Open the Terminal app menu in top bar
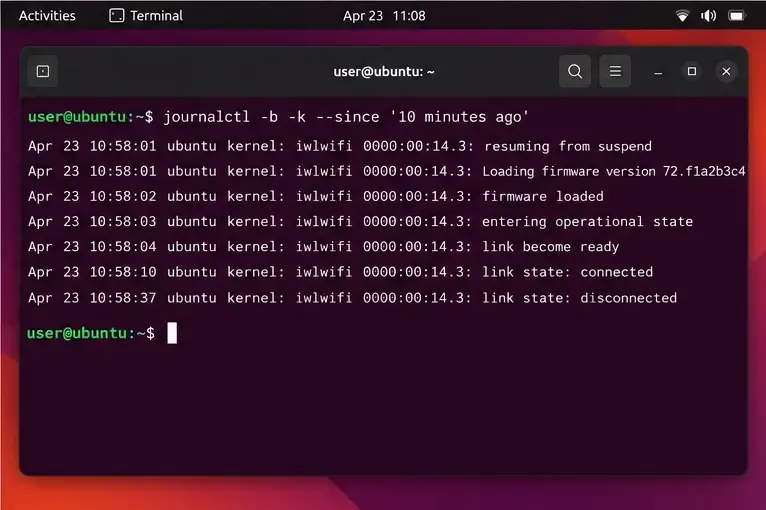The width and height of the screenshot is (766, 510). [146, 16]
